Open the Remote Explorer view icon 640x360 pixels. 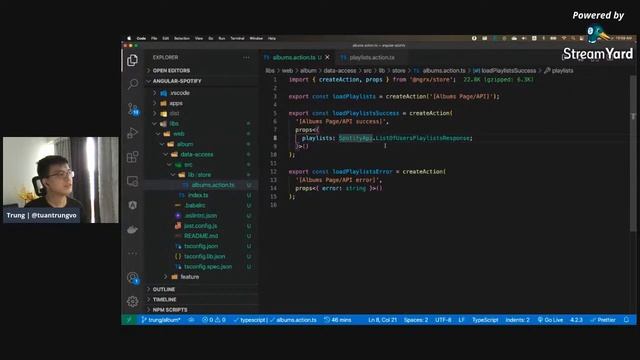(x=132, y=181)
